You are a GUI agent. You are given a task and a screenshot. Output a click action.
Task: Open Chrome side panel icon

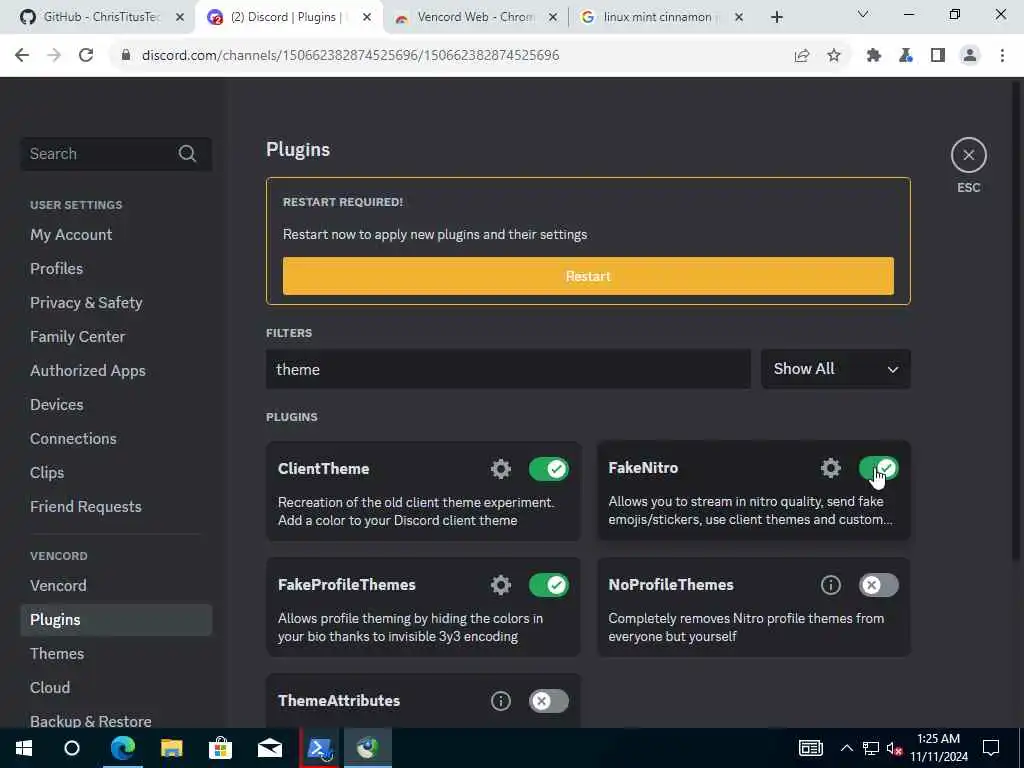[x=938, y=56]
